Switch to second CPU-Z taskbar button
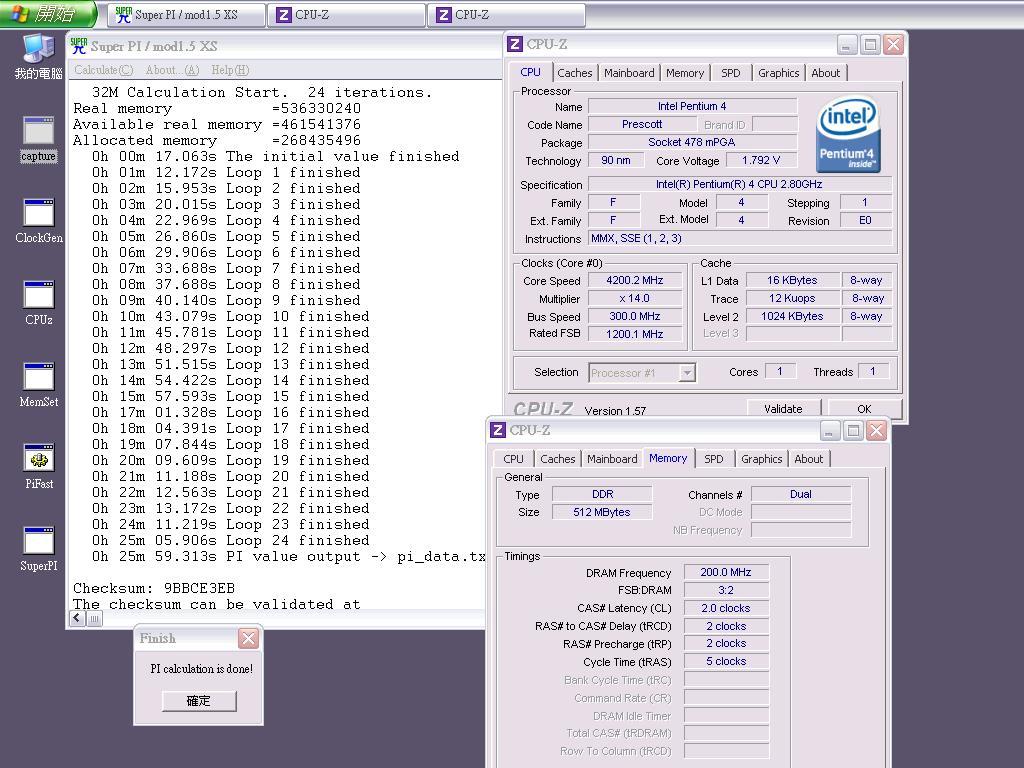 point(507,14)
